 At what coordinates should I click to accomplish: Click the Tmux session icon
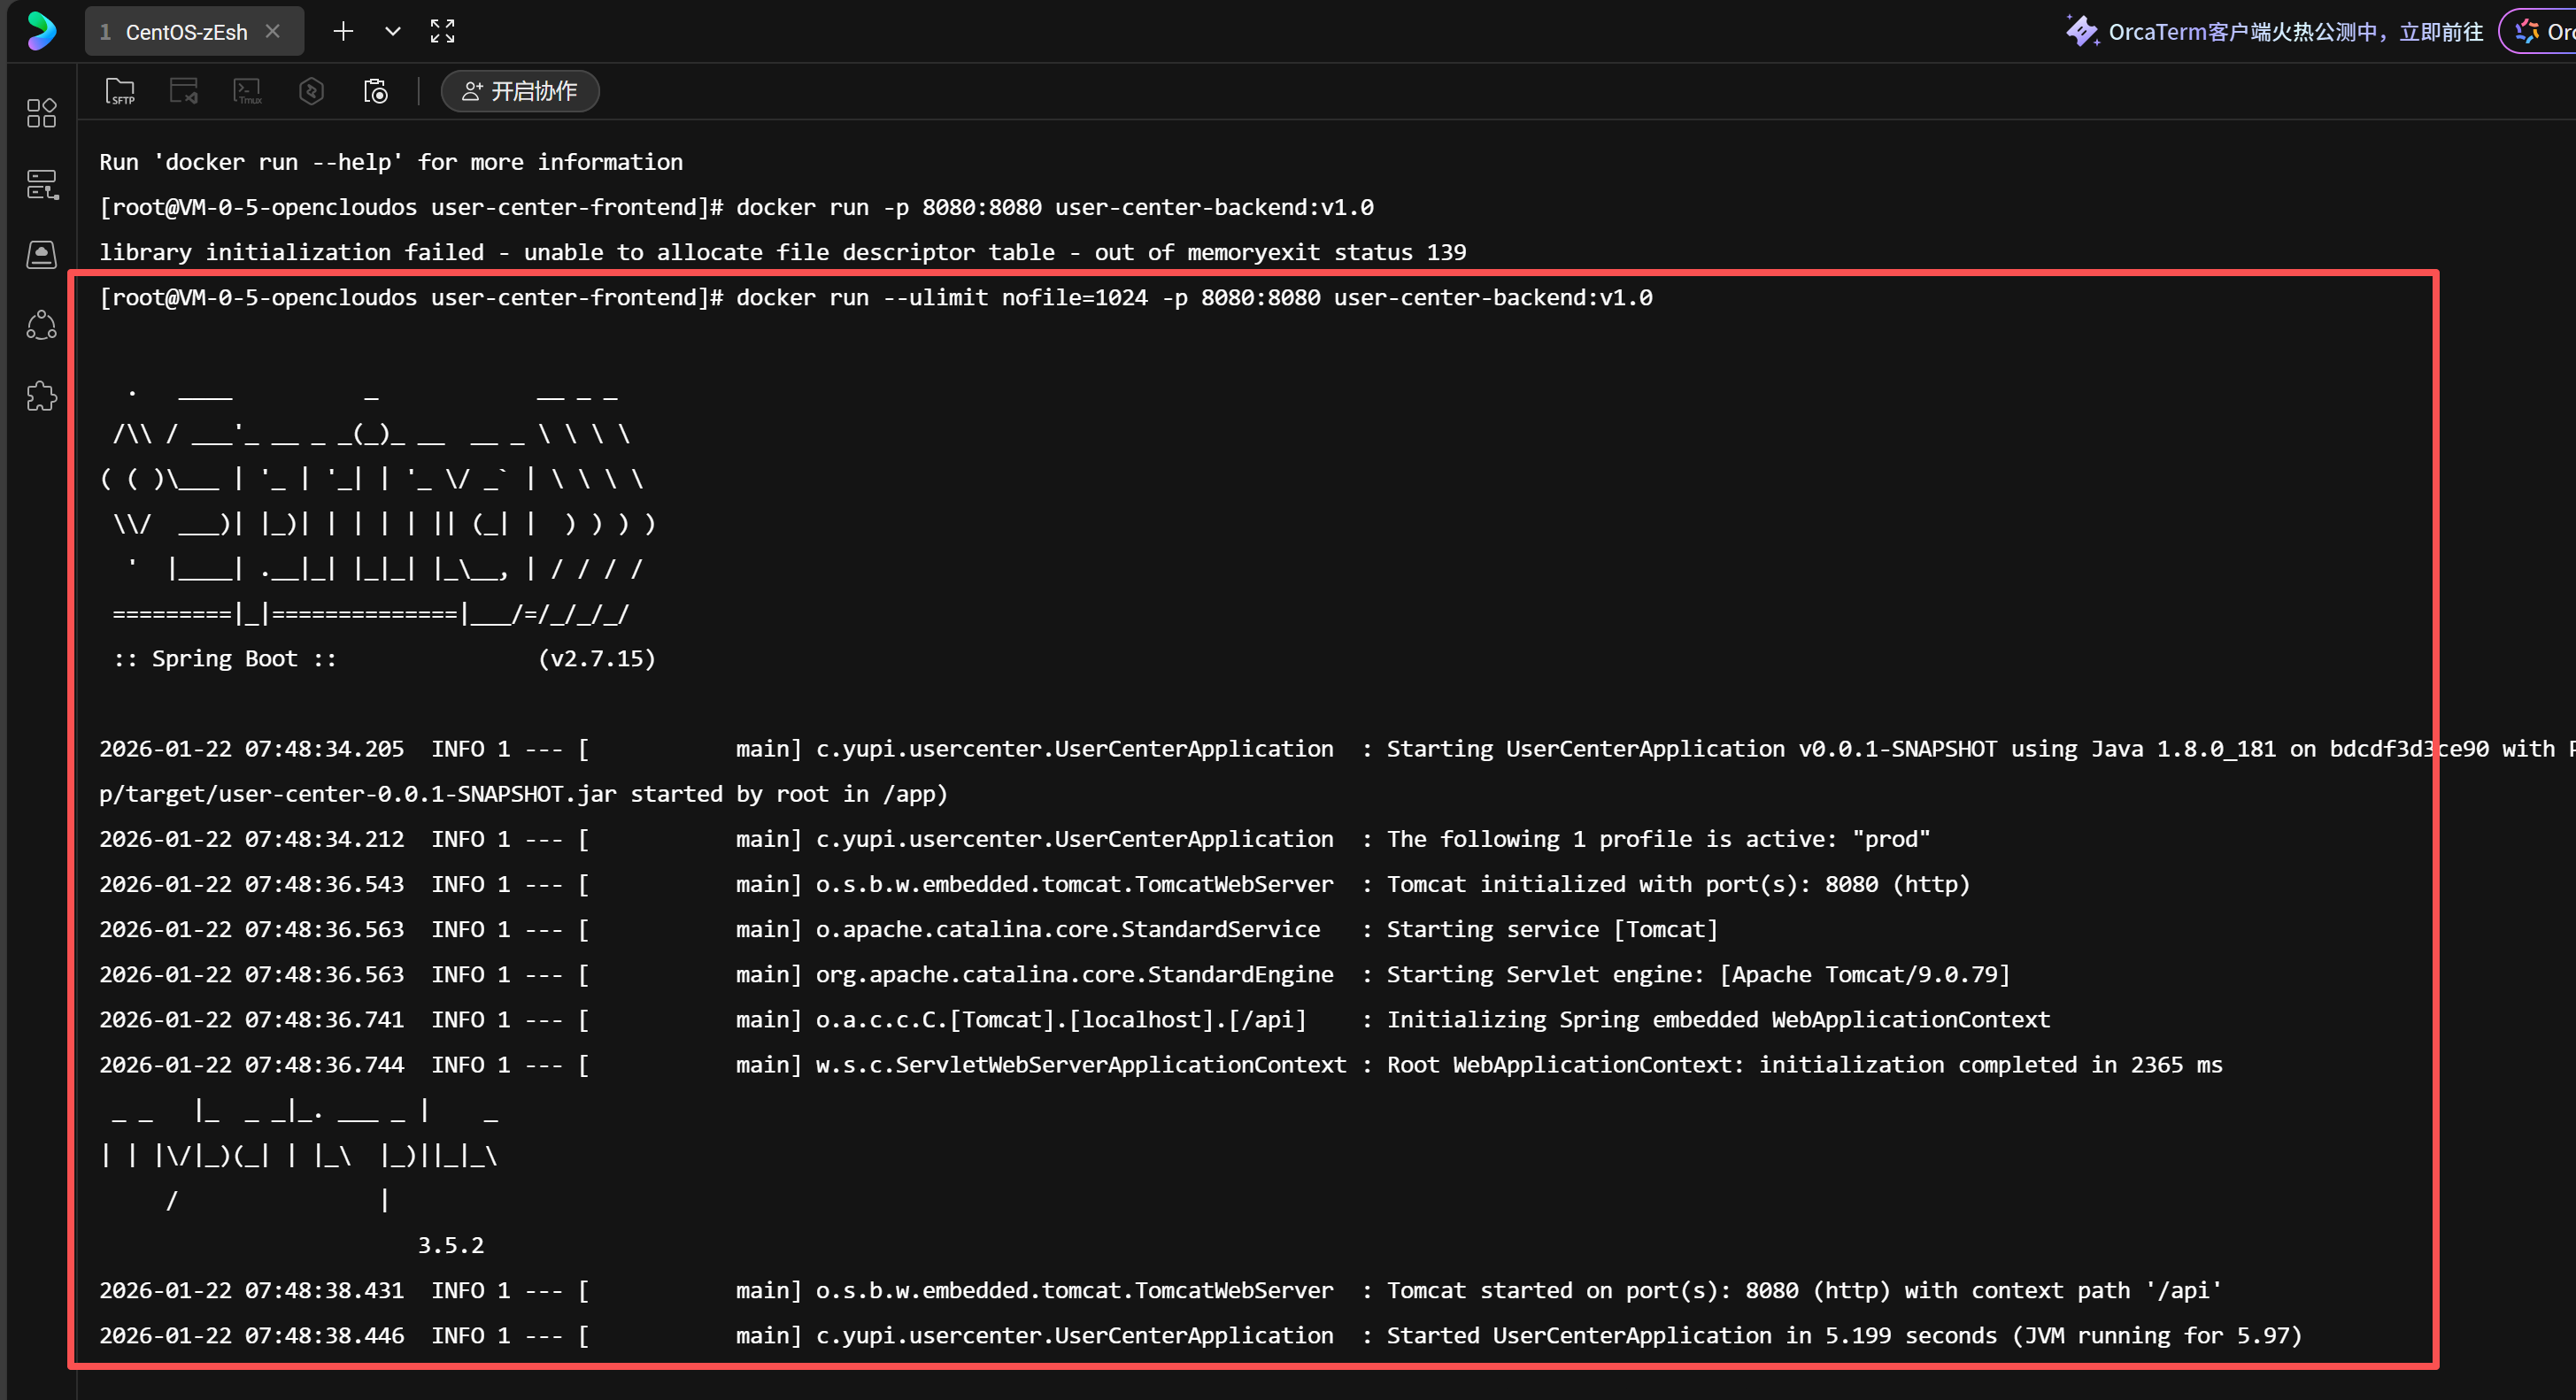(247, 91)
